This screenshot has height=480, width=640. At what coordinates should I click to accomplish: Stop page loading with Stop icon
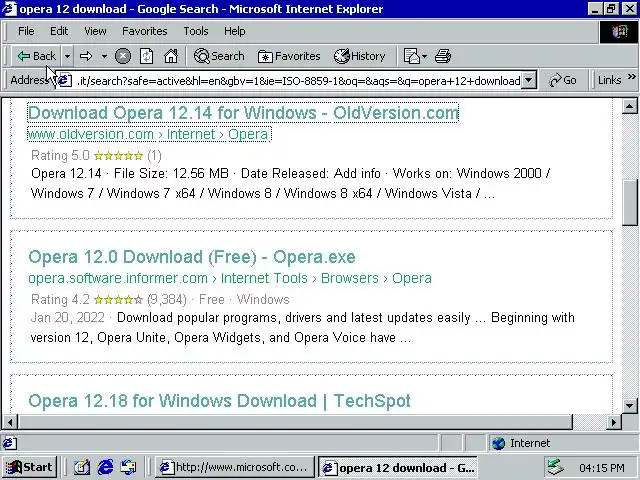coord(122,56)
